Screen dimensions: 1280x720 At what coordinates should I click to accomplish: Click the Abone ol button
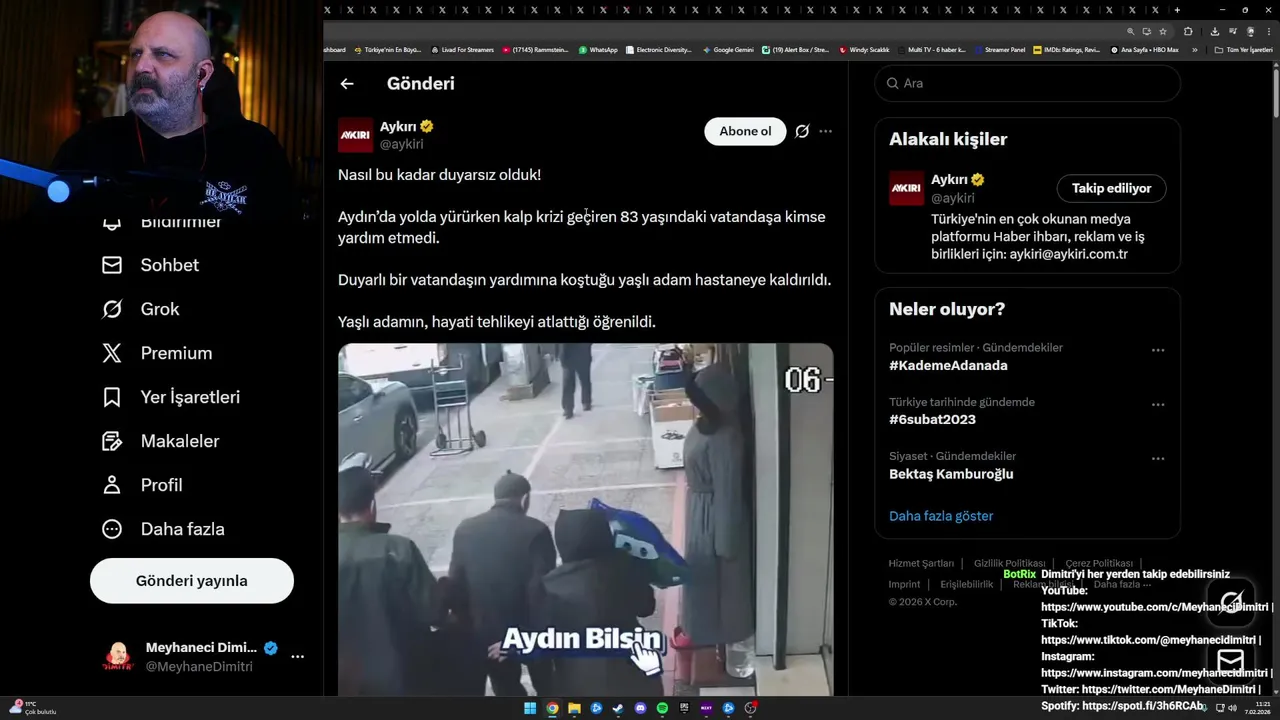pos(745,131)
